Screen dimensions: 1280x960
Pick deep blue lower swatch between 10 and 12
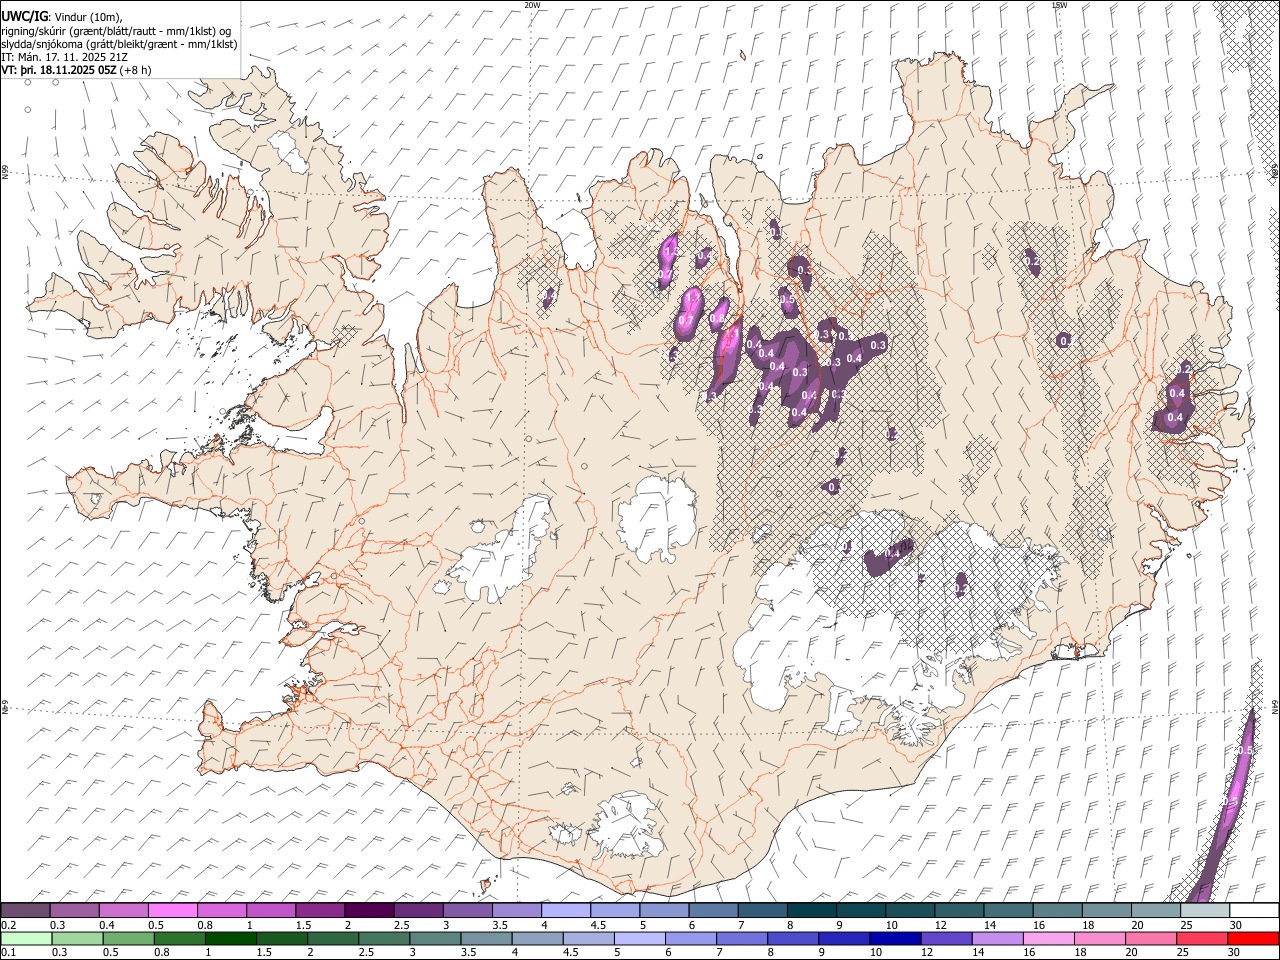(x=895, y=938)
